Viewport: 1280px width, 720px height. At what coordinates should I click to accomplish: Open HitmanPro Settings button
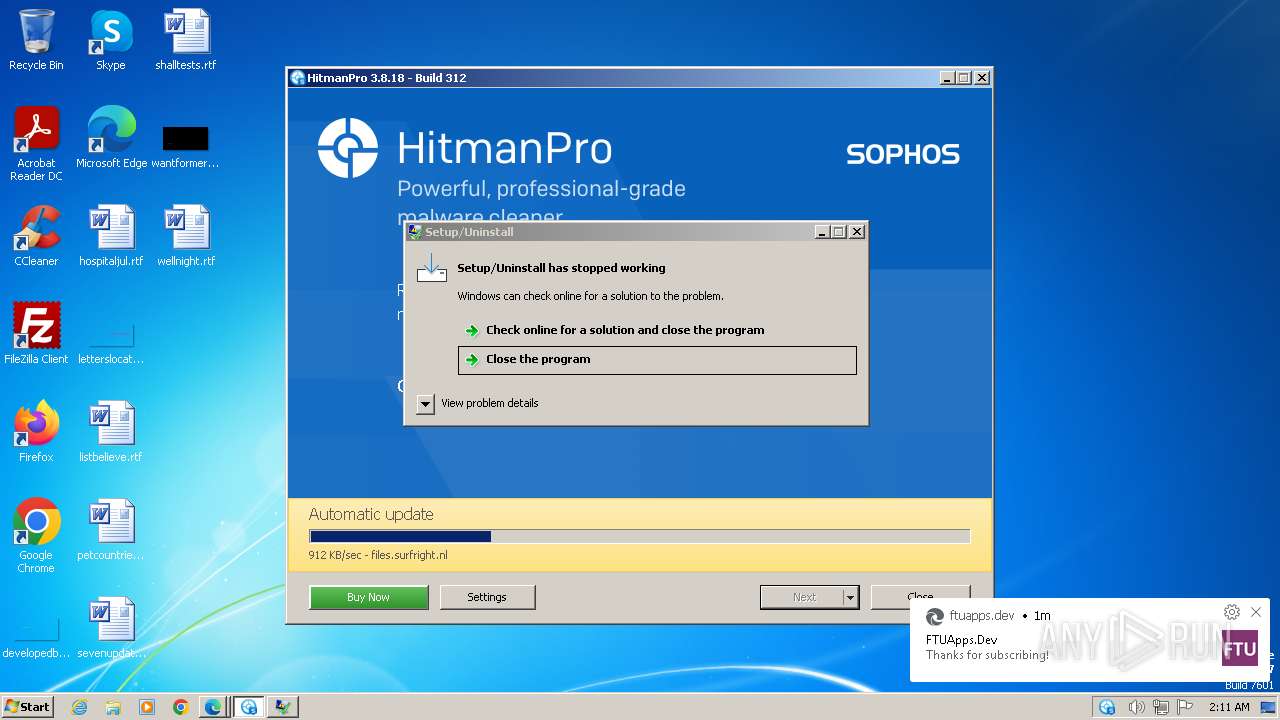click(x=487, y=597)
